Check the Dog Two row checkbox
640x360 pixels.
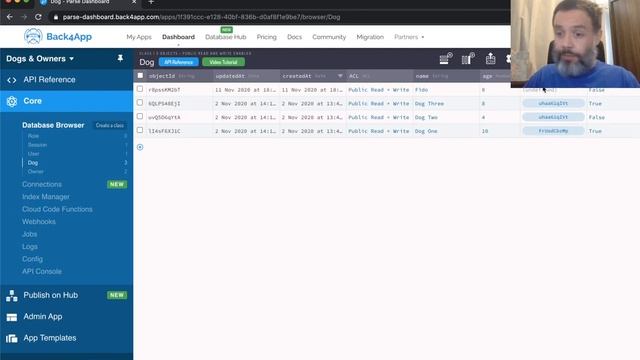(x=140, y=117)
